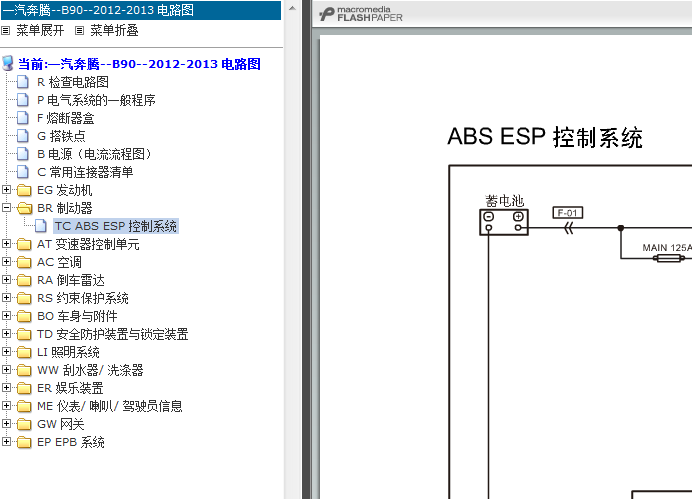
Task: Open the 当前:一汽奔腾--B90 电路图 root link
Action: pyautogui.click(x=139, y=64)
